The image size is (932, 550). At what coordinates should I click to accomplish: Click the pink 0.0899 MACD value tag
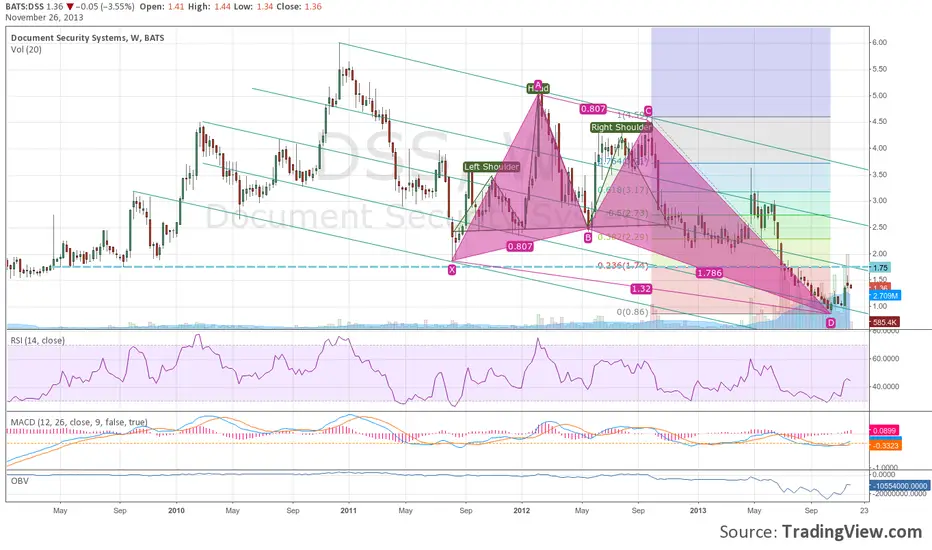coord(884,430)
